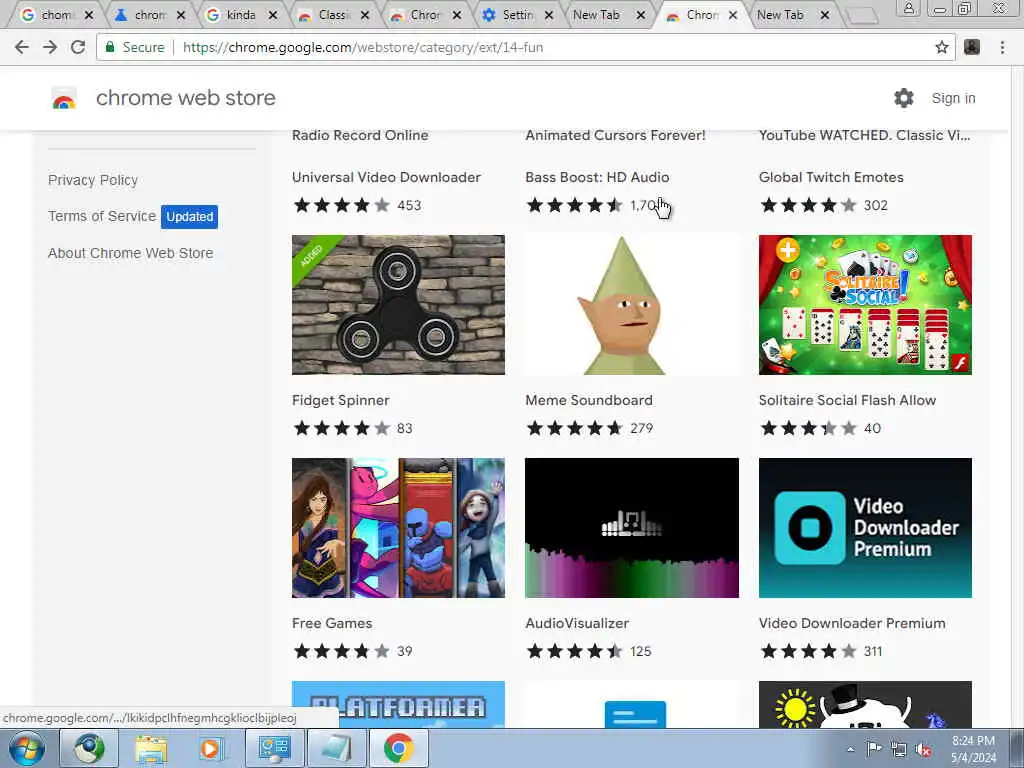Click Sign in
Screen dimensions: 1024x768
coord(953,98)
